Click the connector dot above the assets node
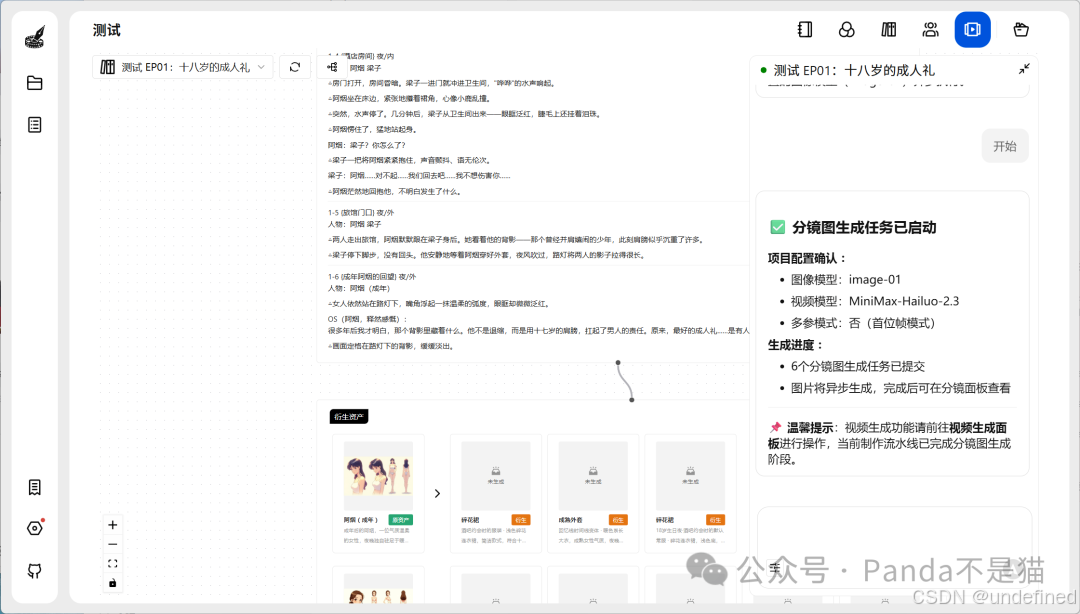 [632, 400]
